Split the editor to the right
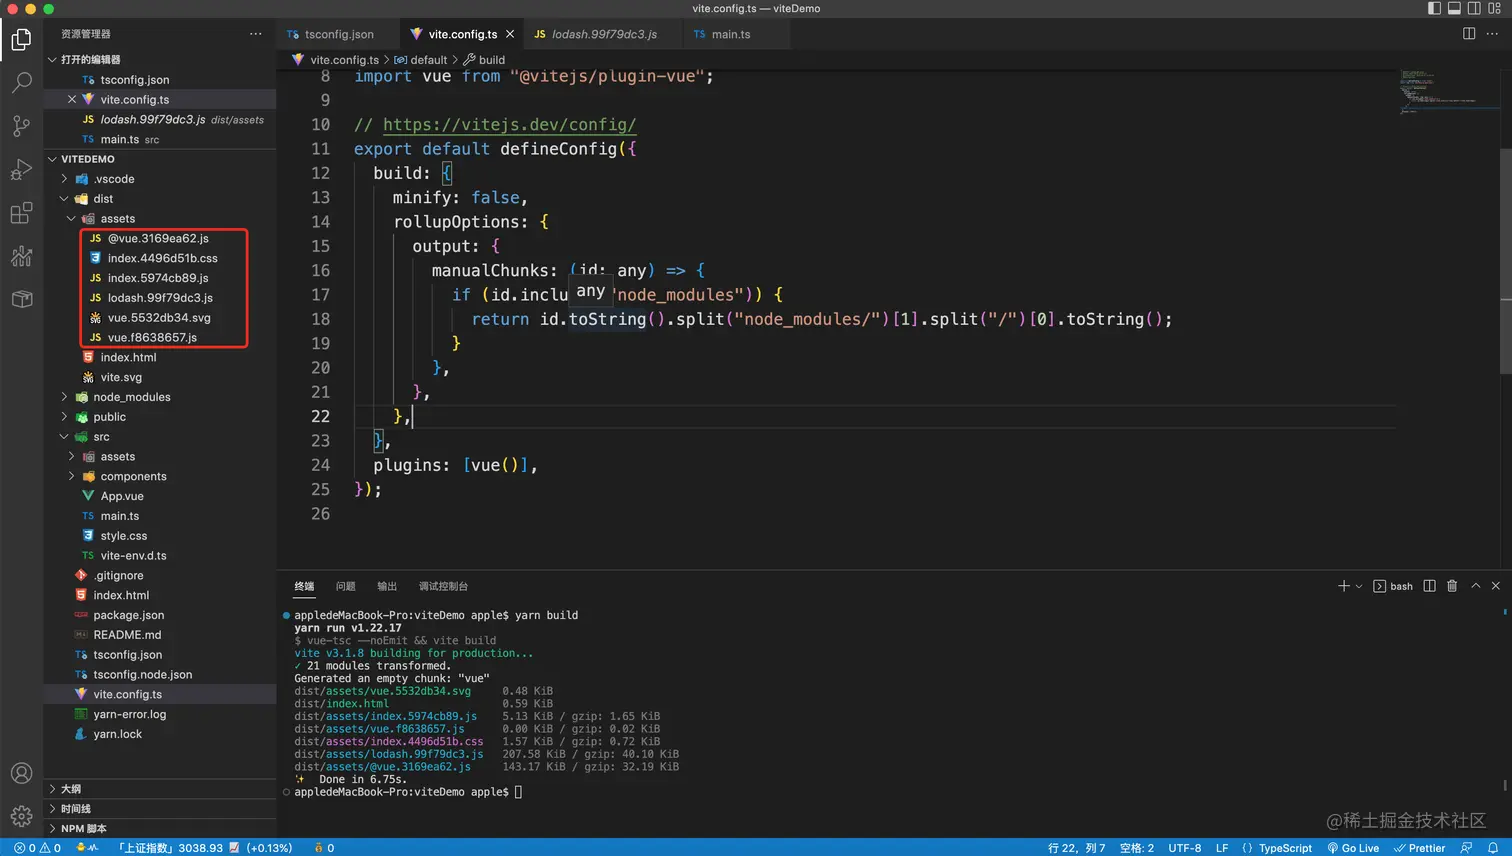 point(1468,34)
